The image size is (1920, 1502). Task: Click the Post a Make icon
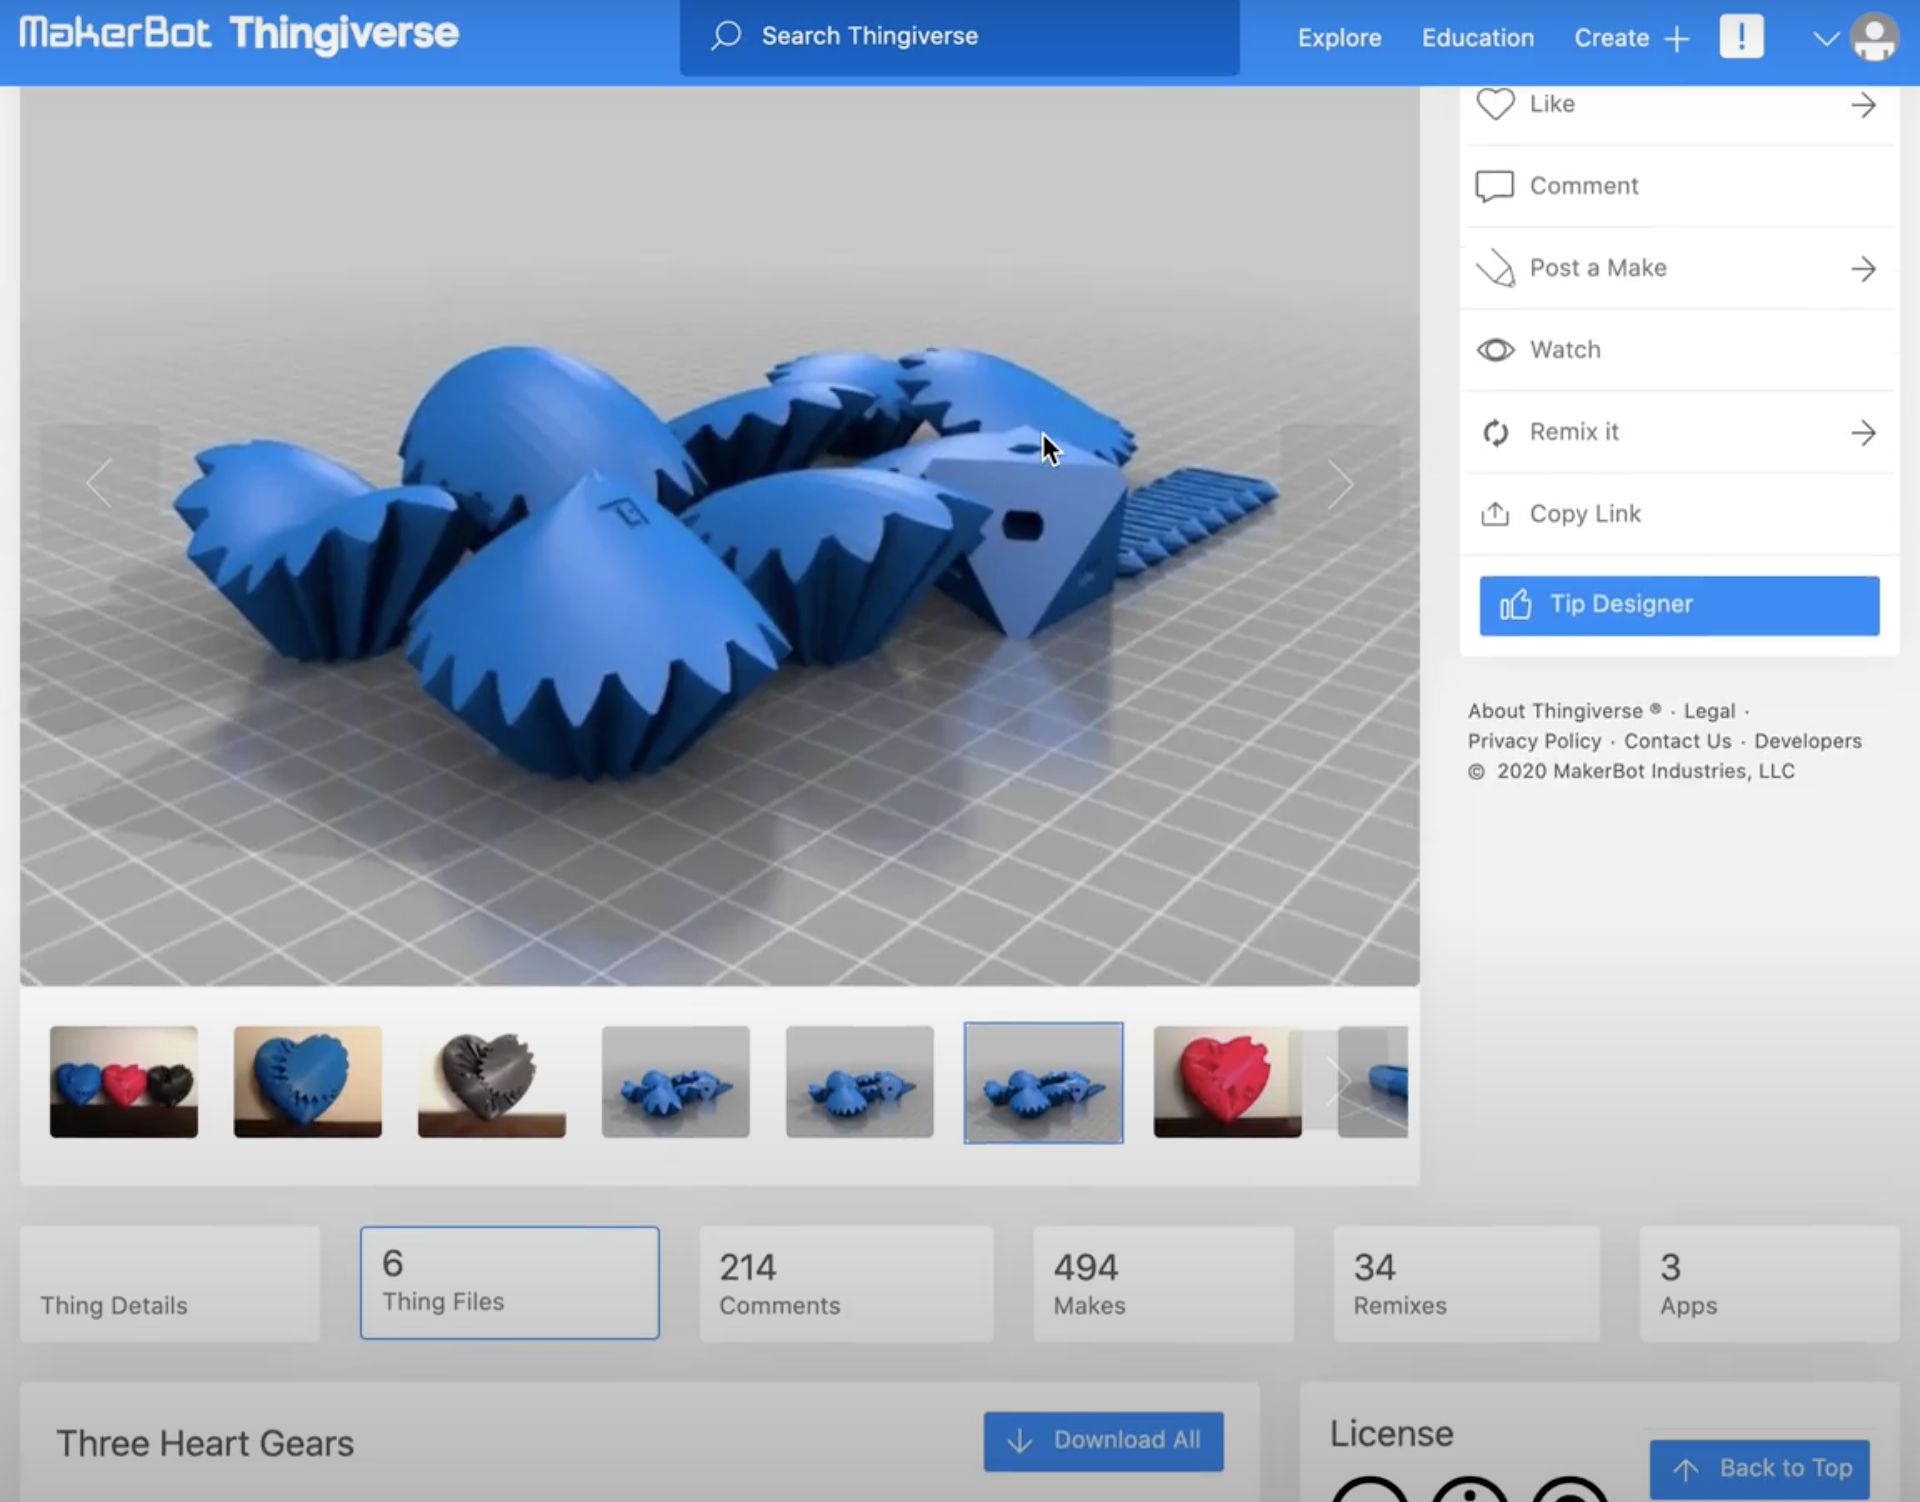coord(1495,268)
